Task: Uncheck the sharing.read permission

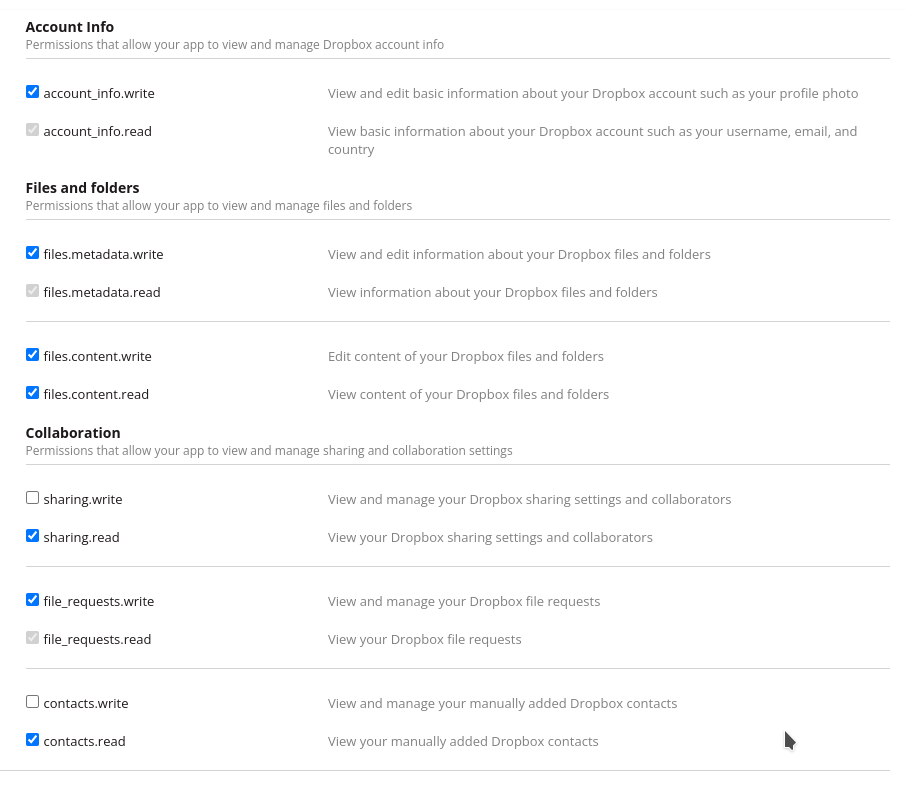Action: point(32,535)
